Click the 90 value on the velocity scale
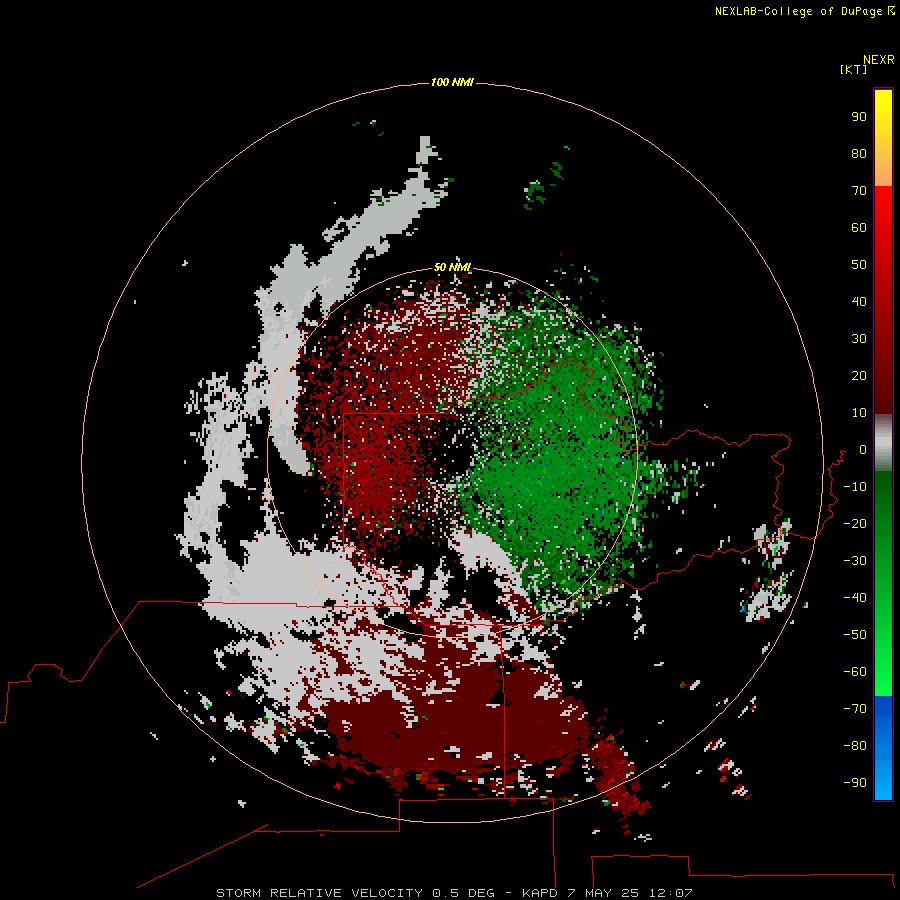This screenshot has width=900, height=900. (x=859, y=117)
